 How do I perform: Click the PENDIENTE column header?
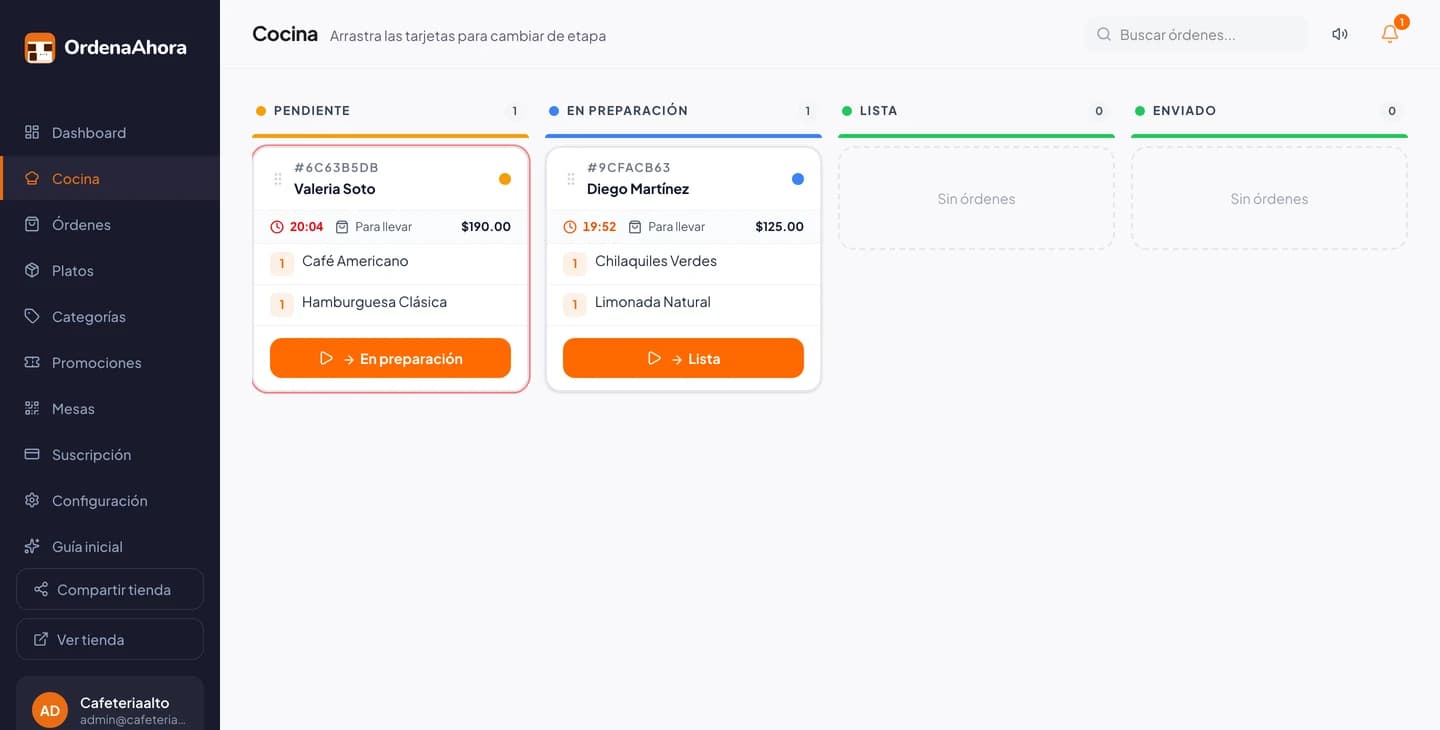click(312, 111)
